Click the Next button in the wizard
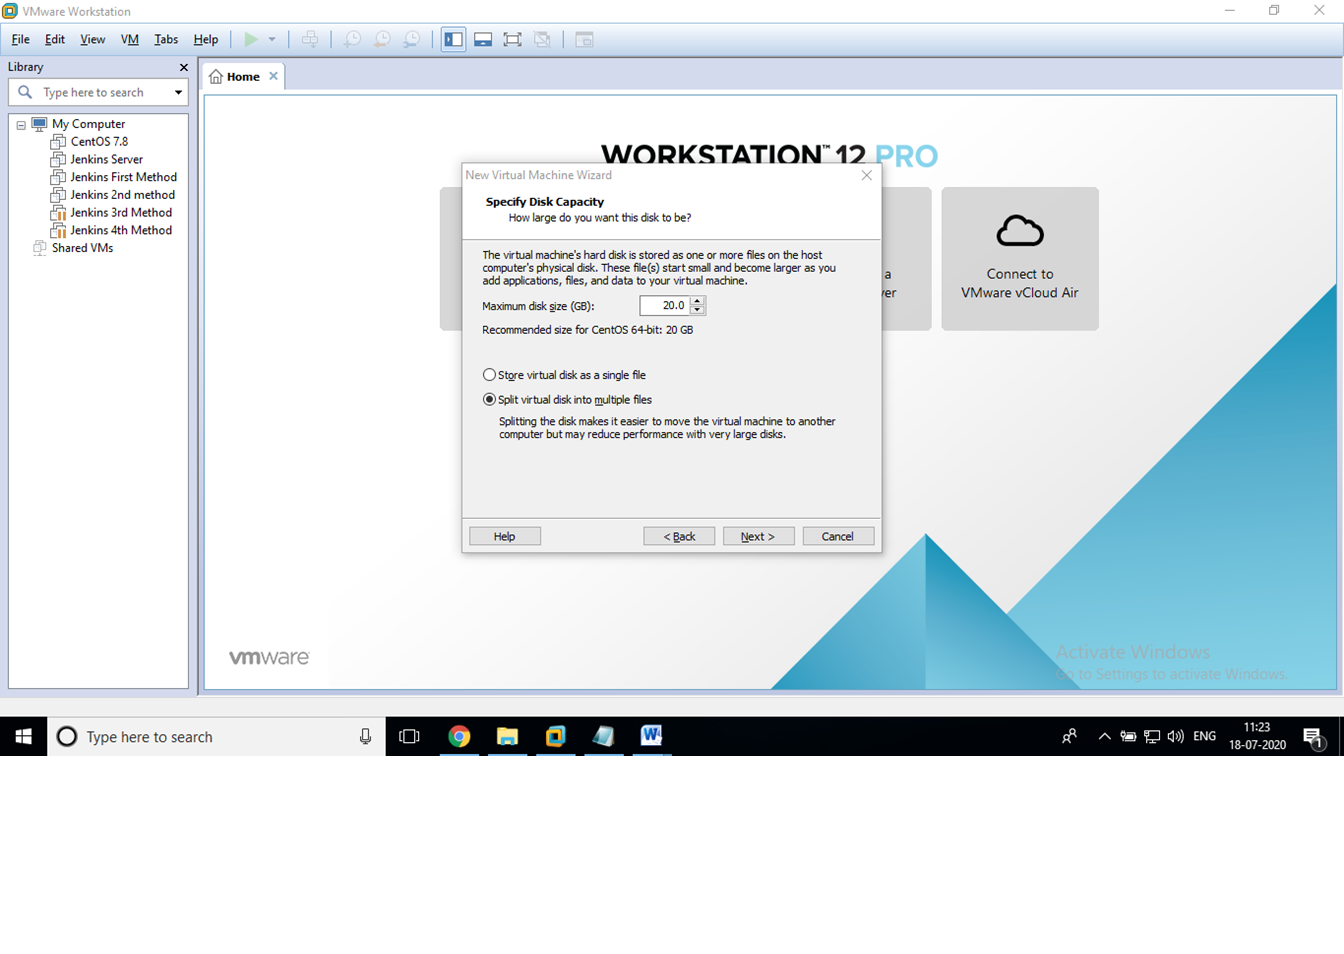This screenshot has height=954, width=1344. pos(758,535)
